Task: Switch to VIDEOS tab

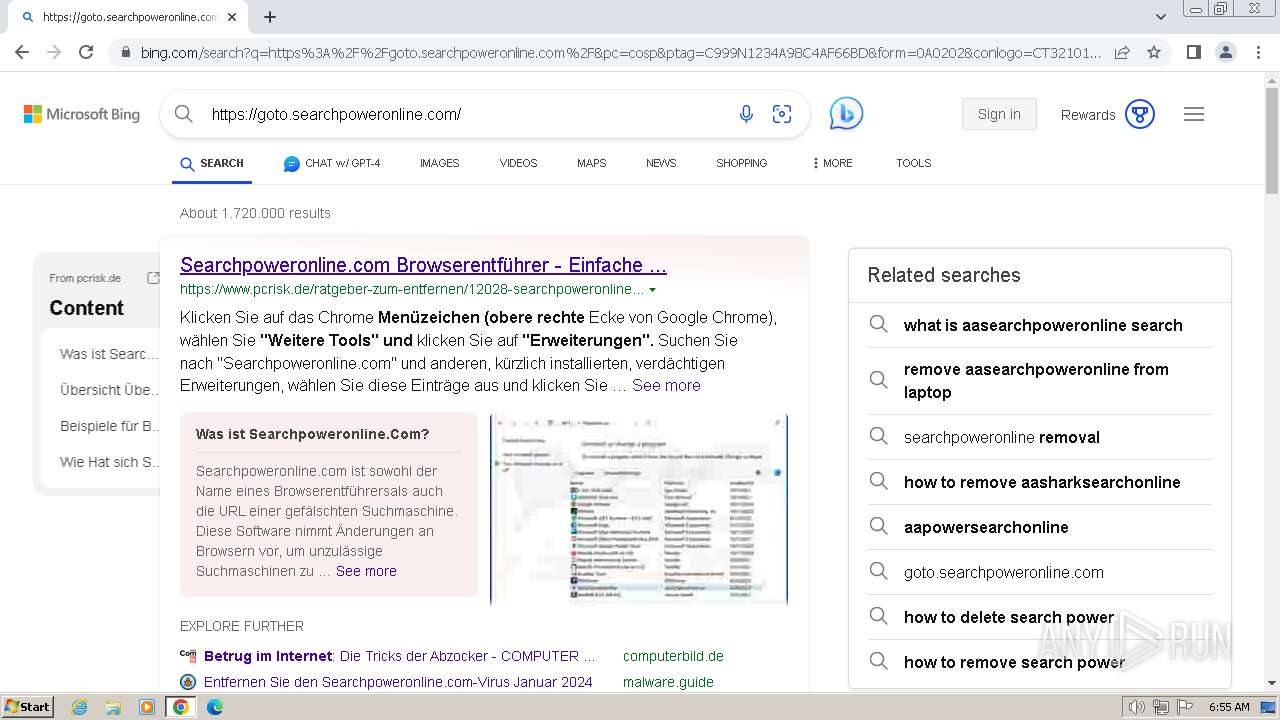Action: pos(518,163)
